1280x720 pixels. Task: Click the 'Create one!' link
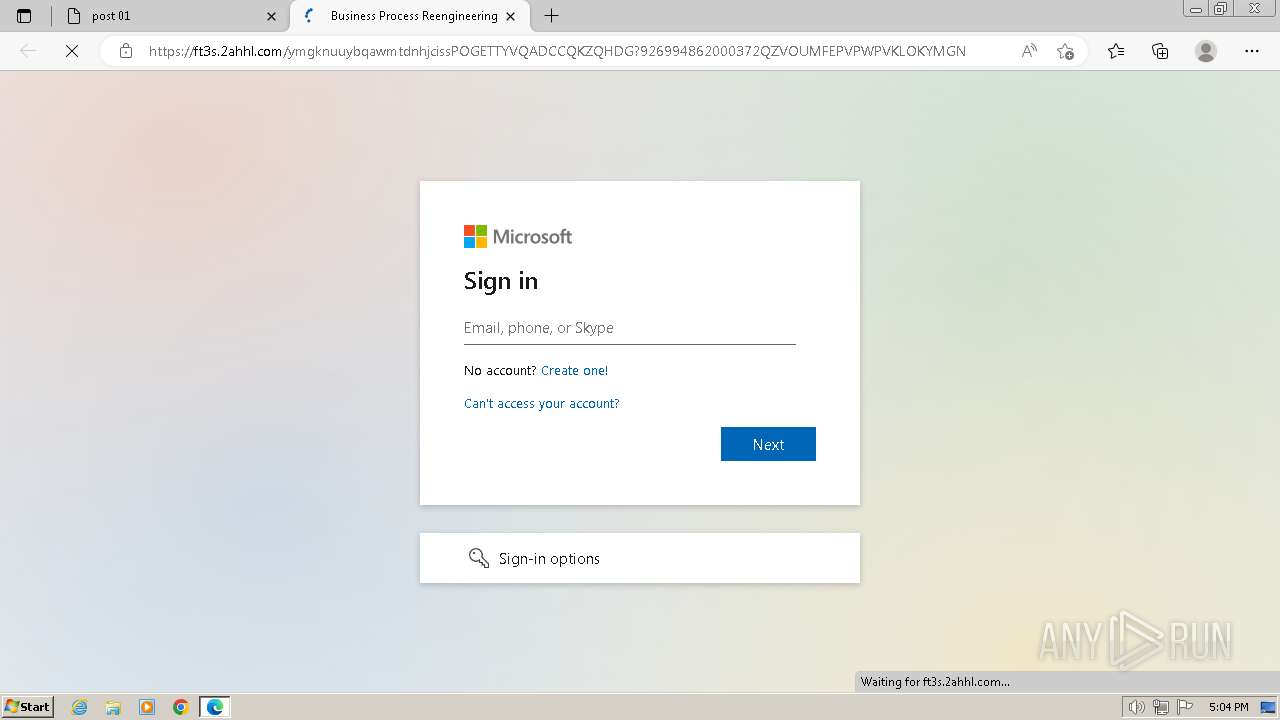[574, 371]
